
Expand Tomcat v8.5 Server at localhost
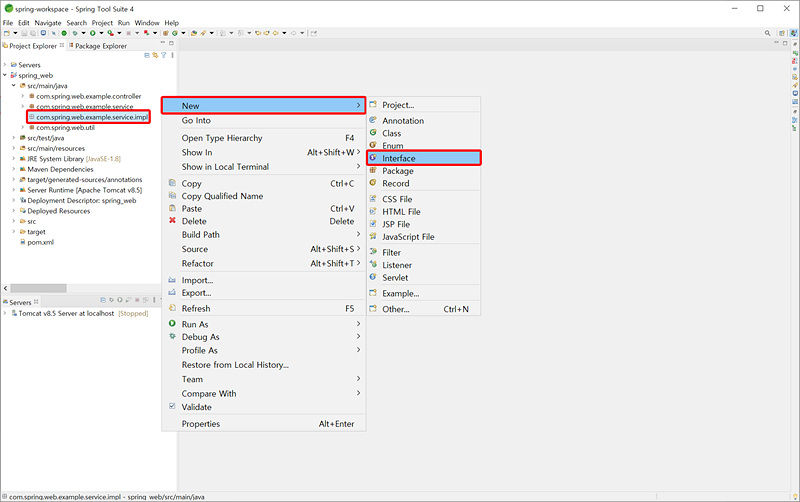pyautogui.click(x=5, y=313)
